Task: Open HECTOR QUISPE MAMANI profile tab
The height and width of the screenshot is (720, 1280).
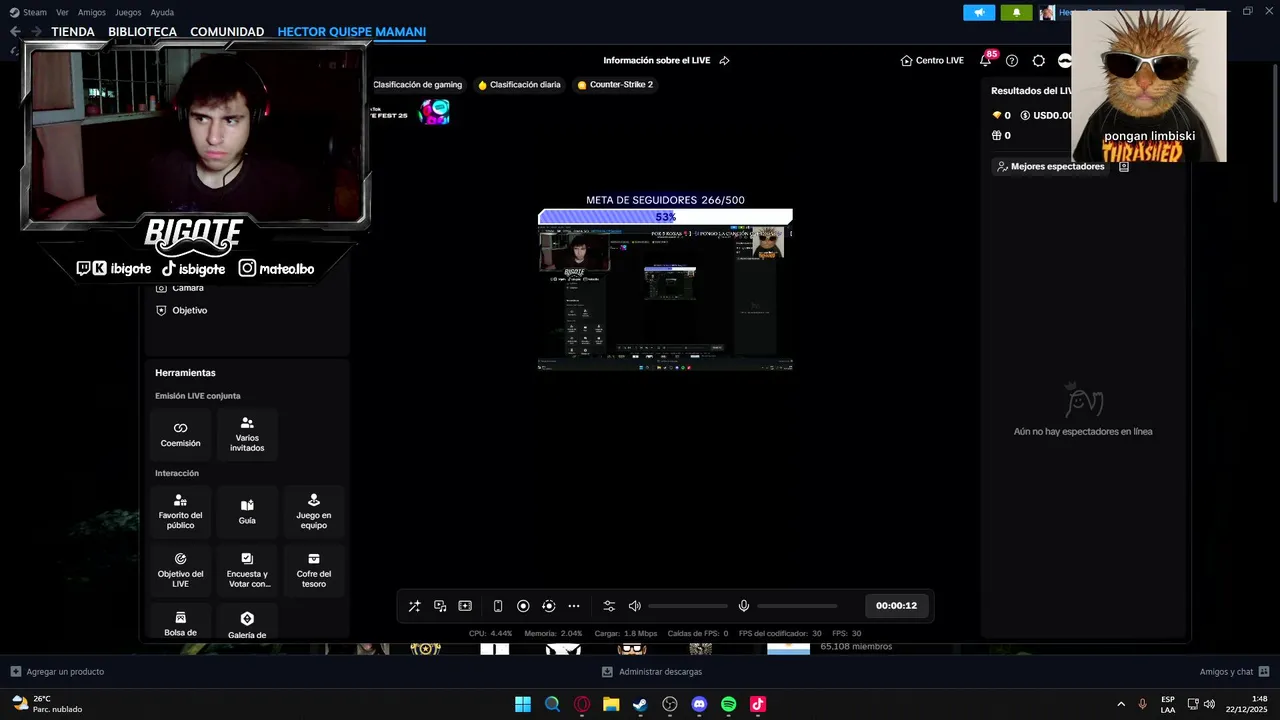Action: tap(351, 32)
